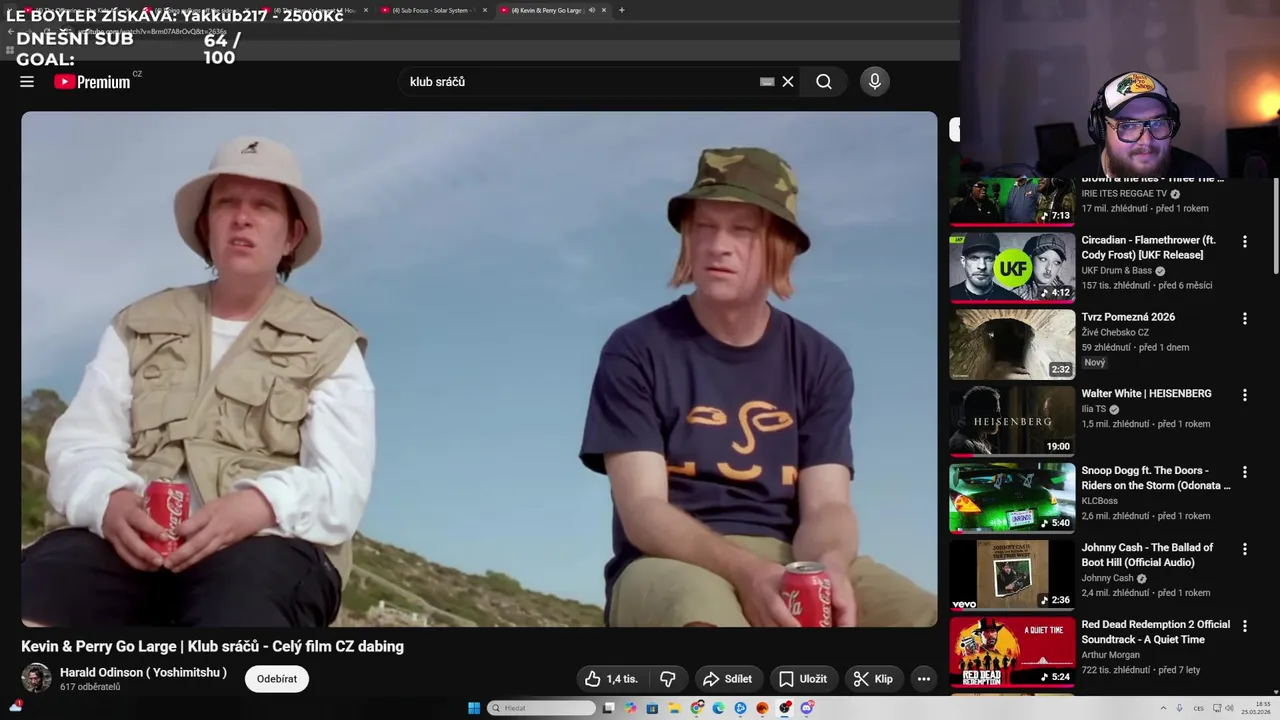The image size is (1280, 720).
Task: Open IRIE ITES REGGAE TV video thumbnail
Action: click(1012, 201)
